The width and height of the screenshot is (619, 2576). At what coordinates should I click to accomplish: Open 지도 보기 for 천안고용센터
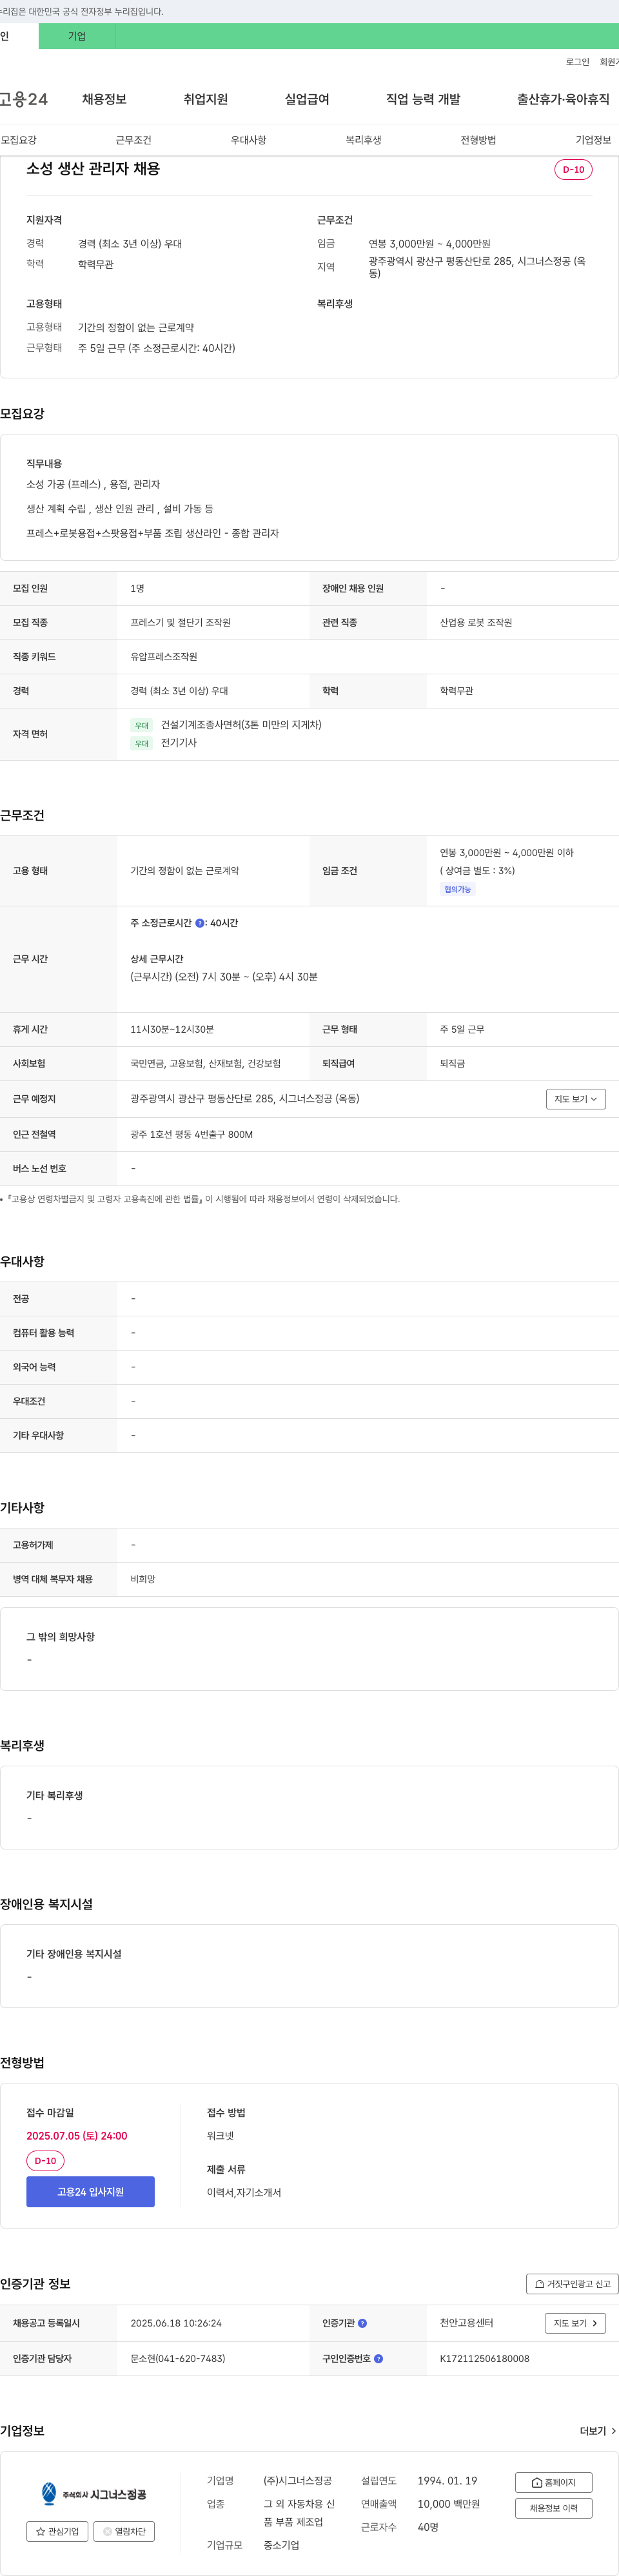[575, 2323]
